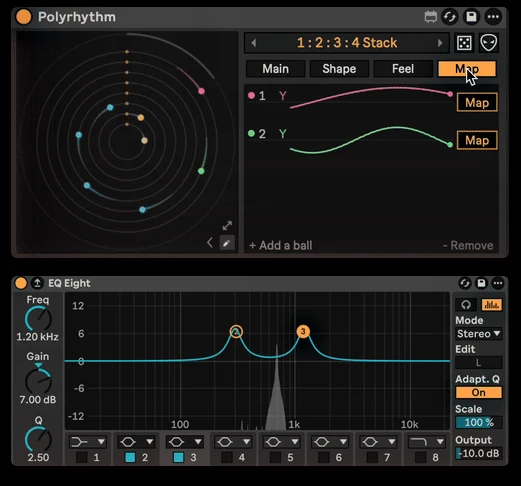This screenshot has height=486, width=521.
Task: Disable EQ band 3
Action: click(178, 457)
